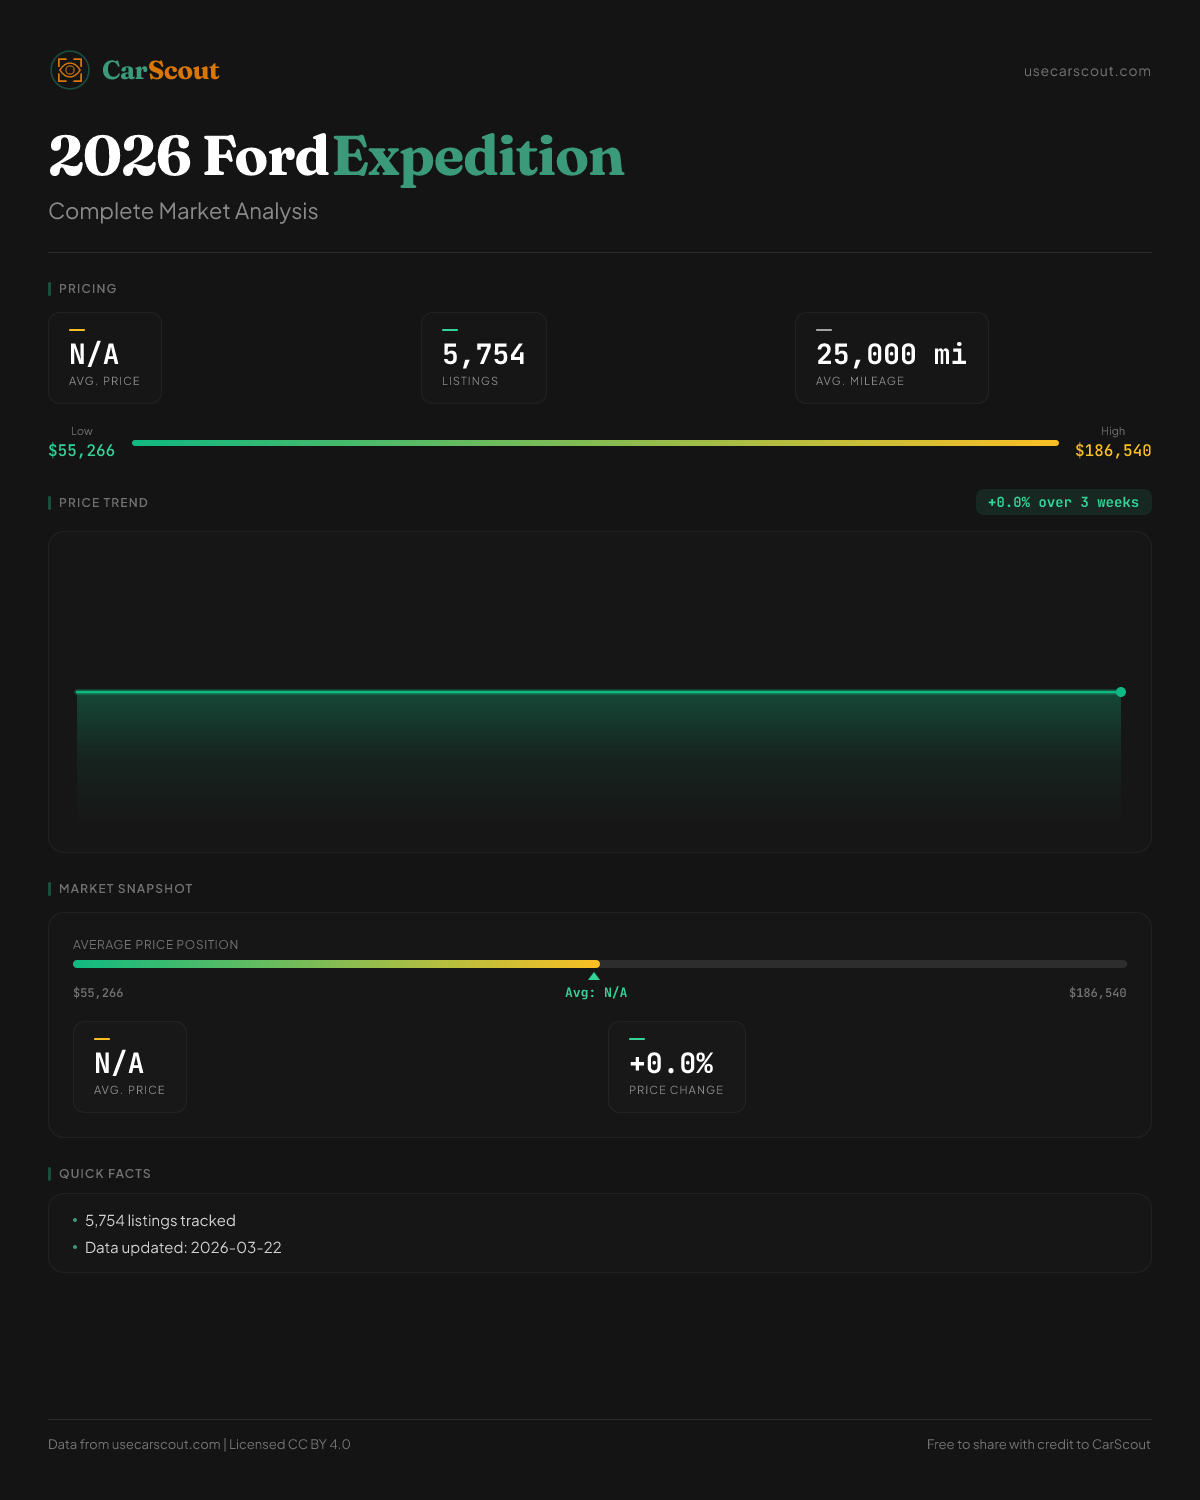Click the Avg: N/A marker label
The image size is (1200, 1500).
pos(596,993)
